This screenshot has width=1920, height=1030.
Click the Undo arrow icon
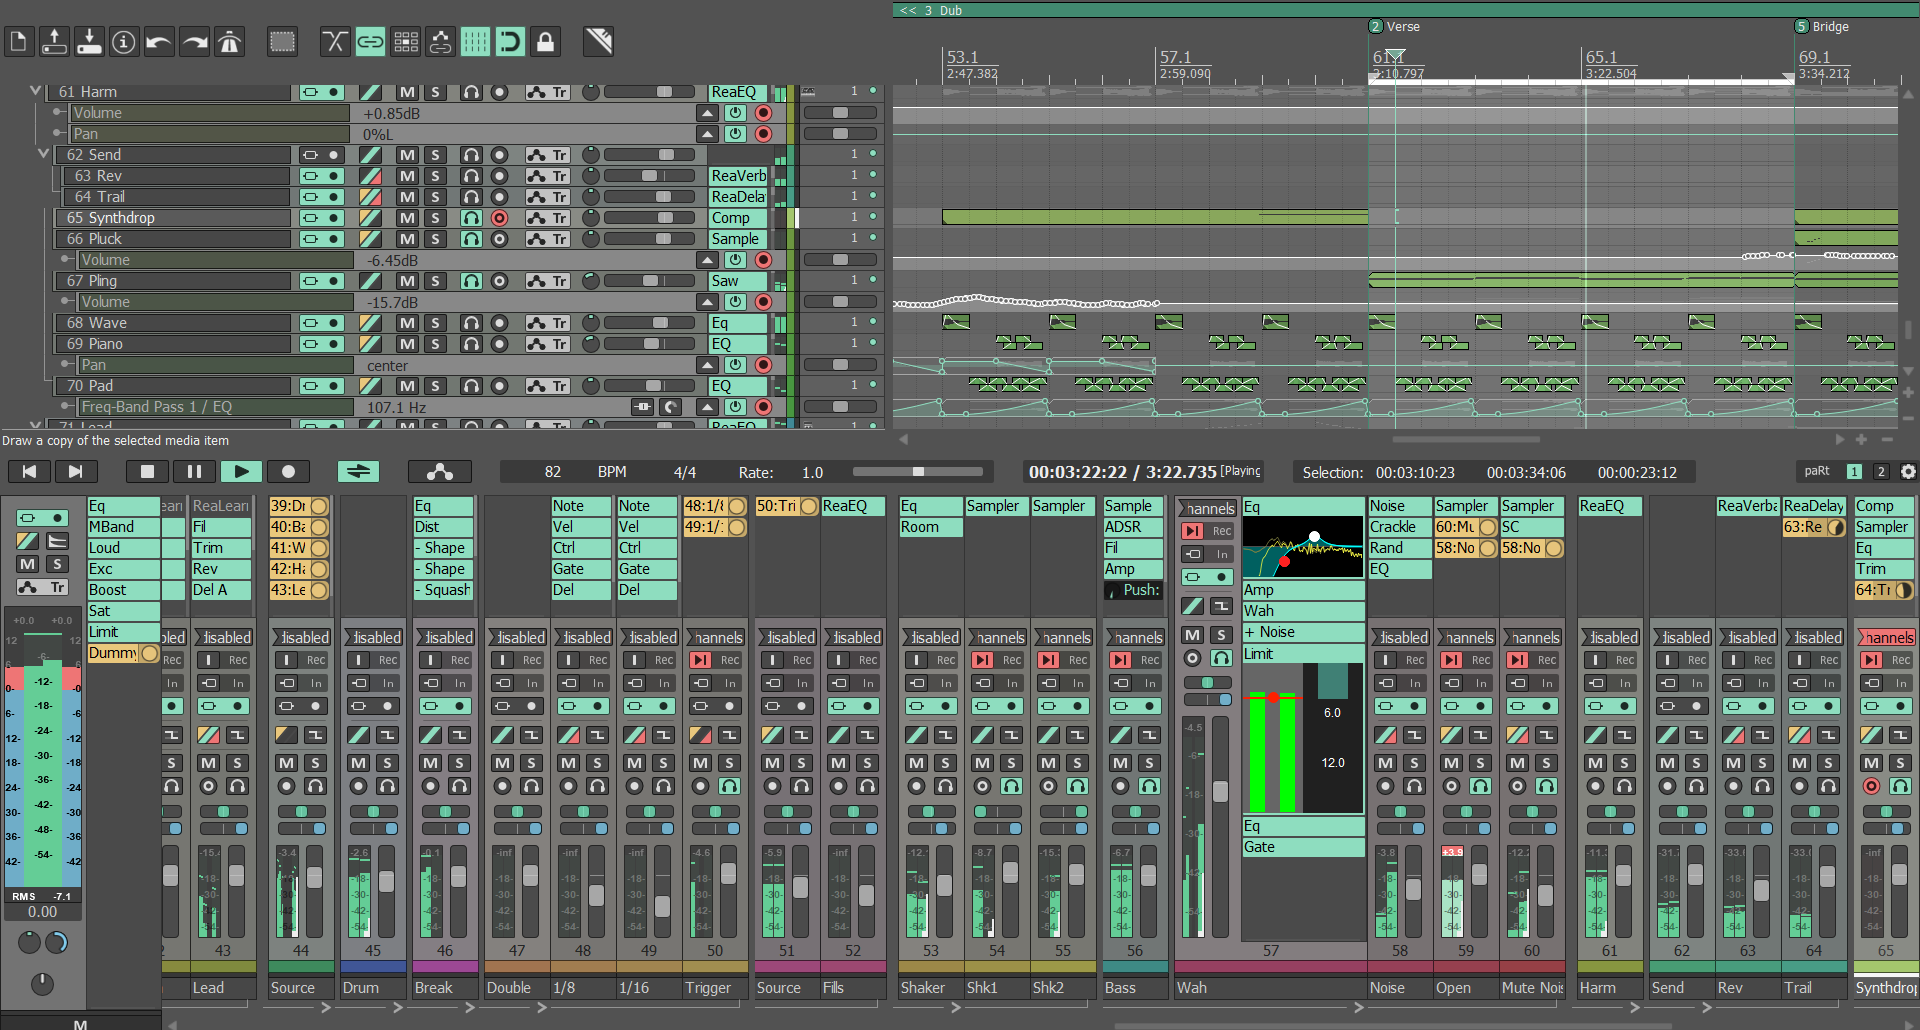(159, 42)
